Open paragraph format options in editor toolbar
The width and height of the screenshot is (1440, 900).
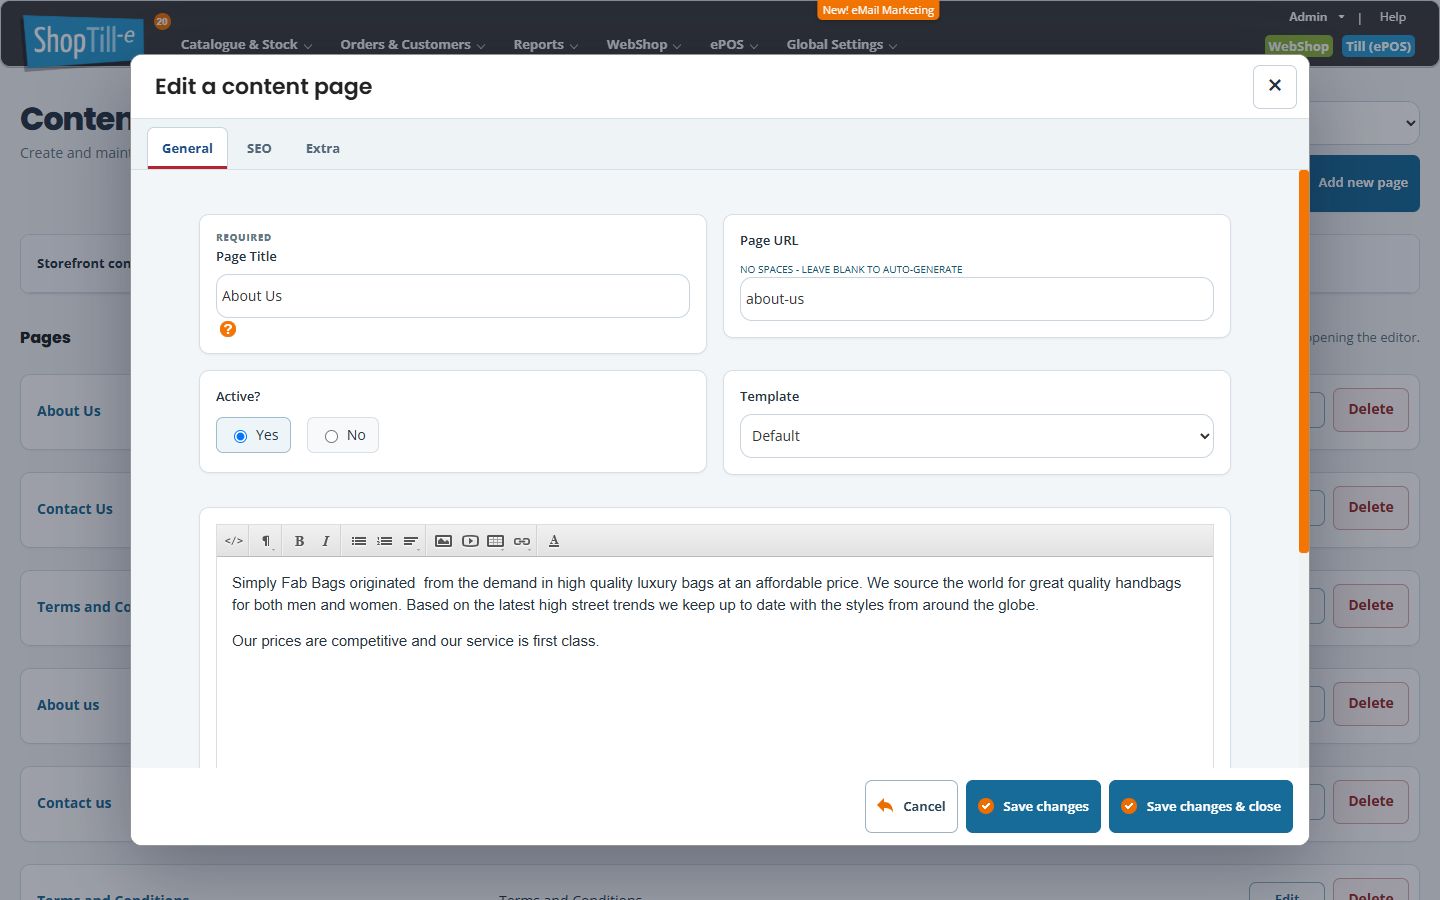click(x=266, y=541)
